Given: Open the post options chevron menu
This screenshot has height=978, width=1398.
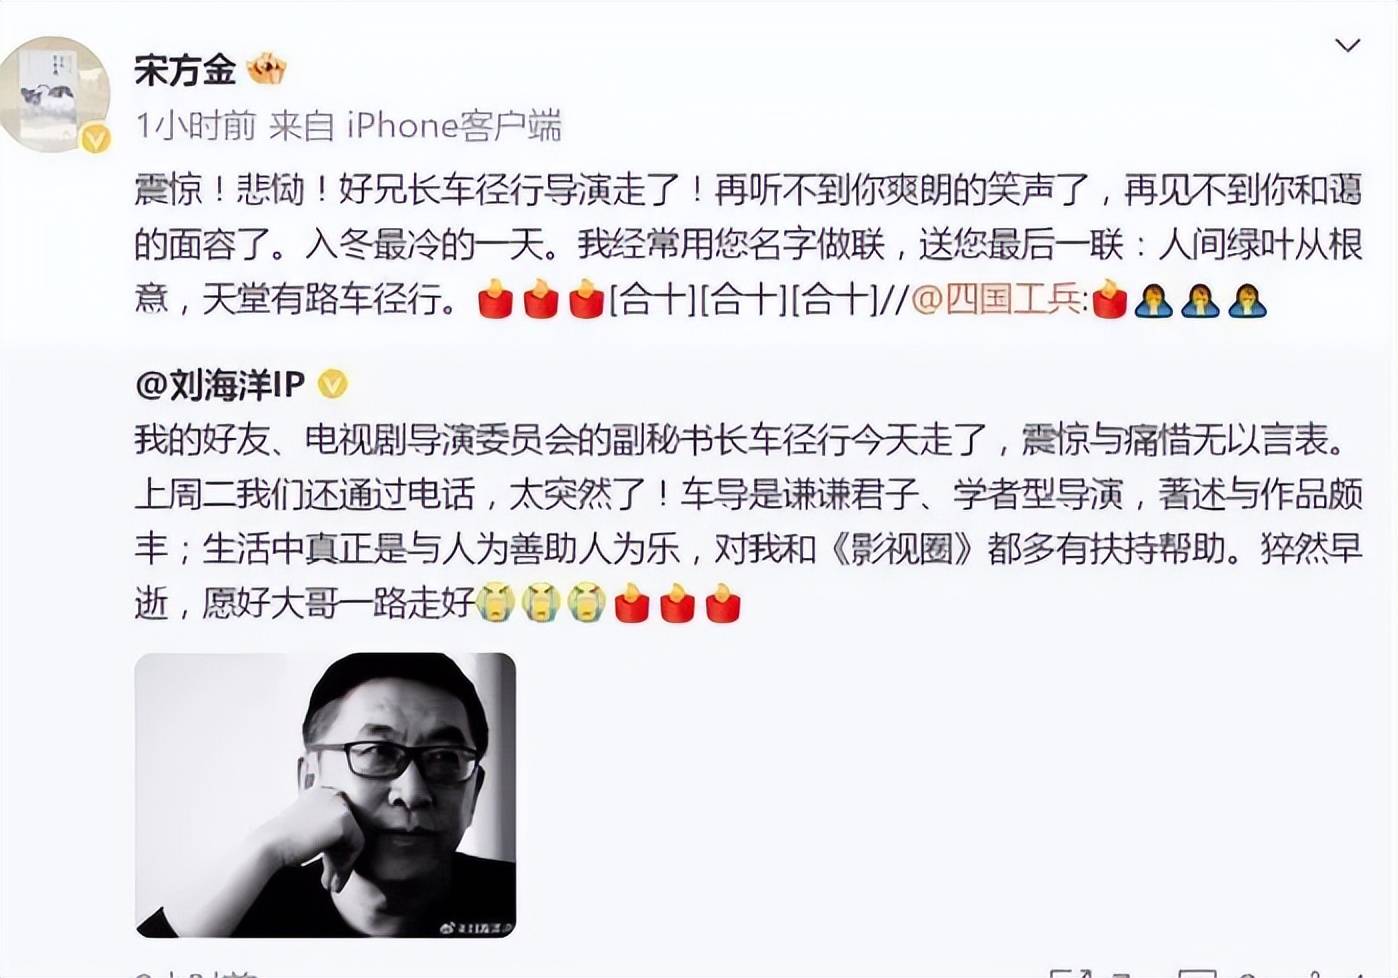Looking at the screenshot, I should click(1347, 46).
